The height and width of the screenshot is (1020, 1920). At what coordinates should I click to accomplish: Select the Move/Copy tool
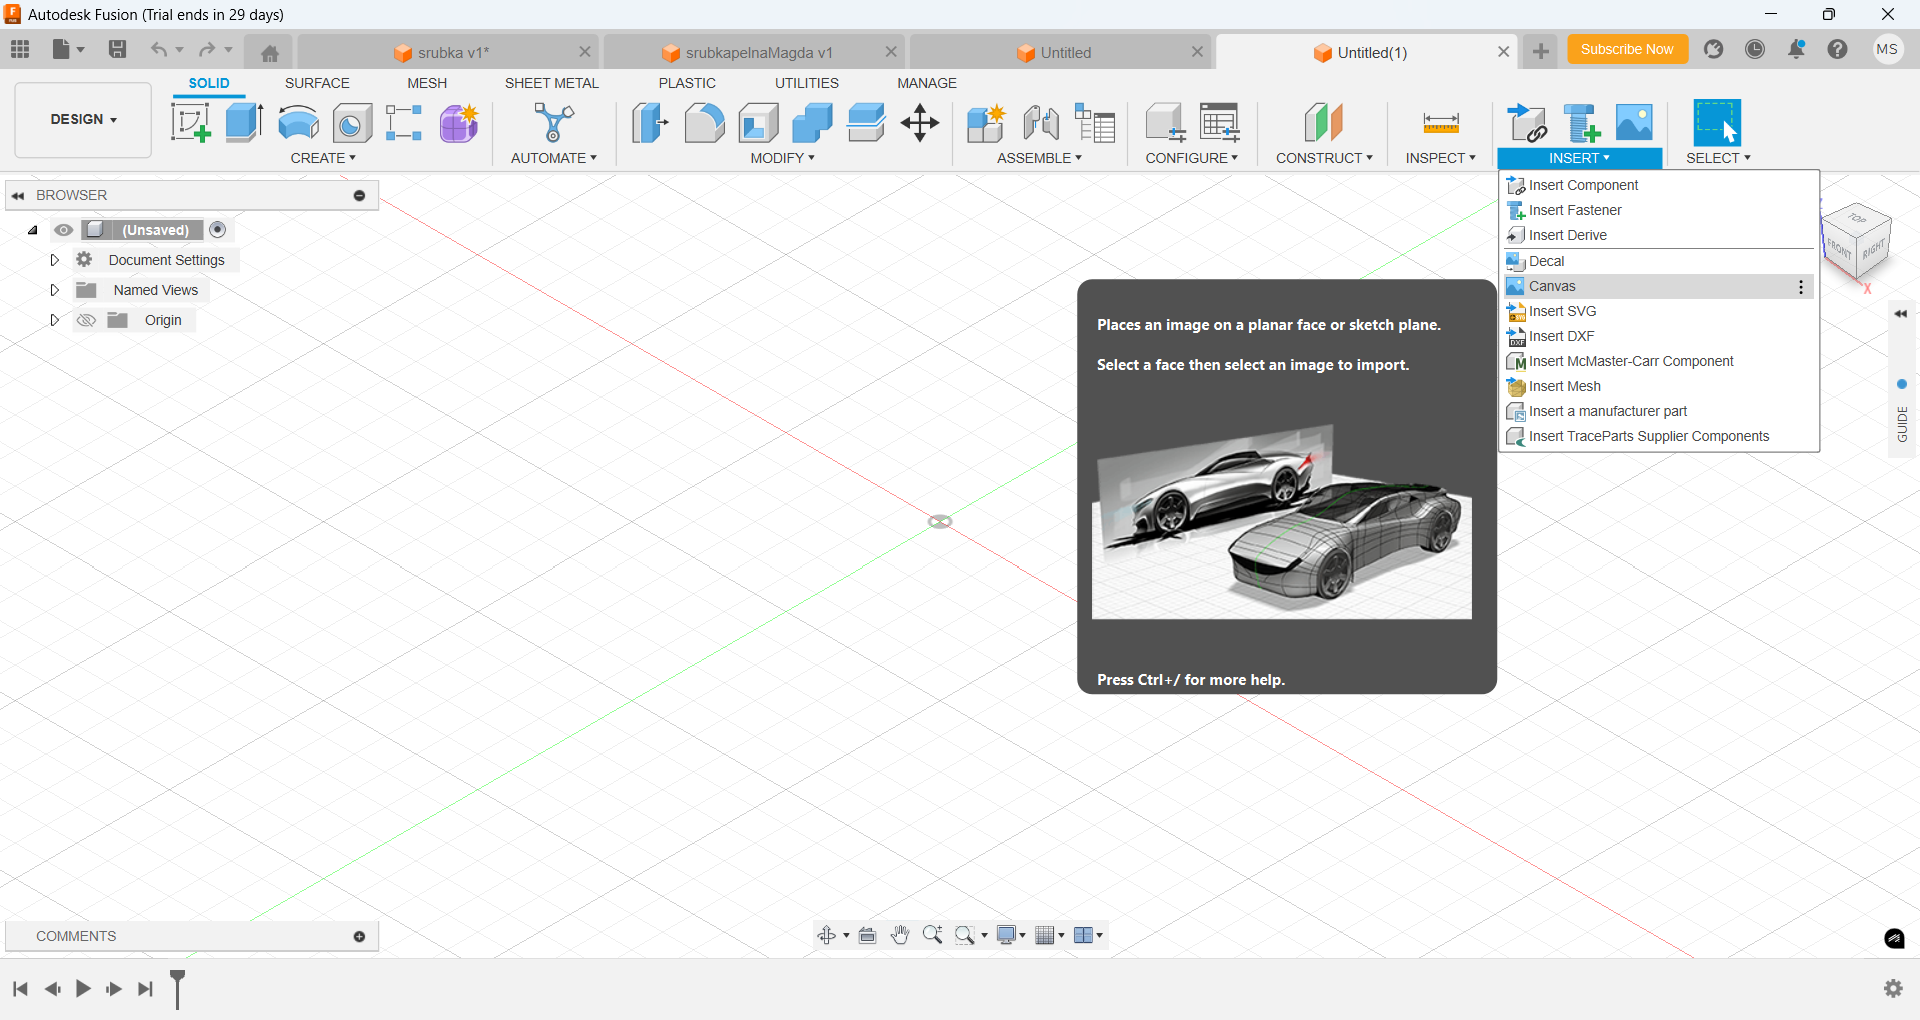pyautogui.click(x=920, y=123)
